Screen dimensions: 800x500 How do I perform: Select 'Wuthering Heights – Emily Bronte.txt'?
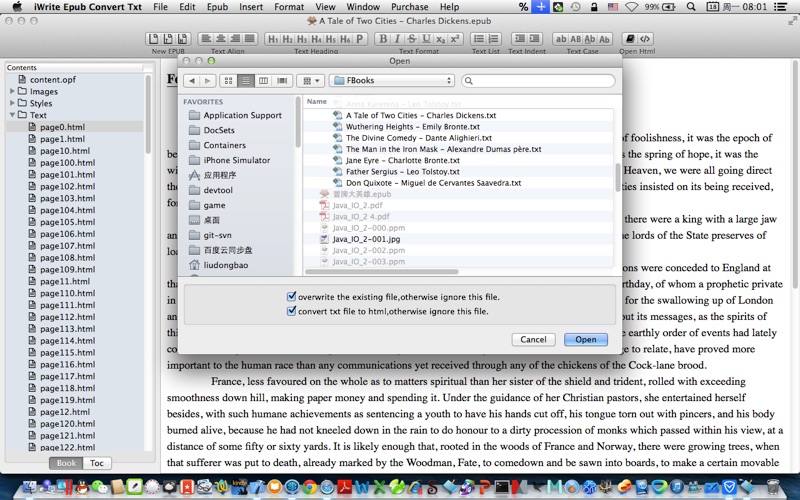pos(413,127)
